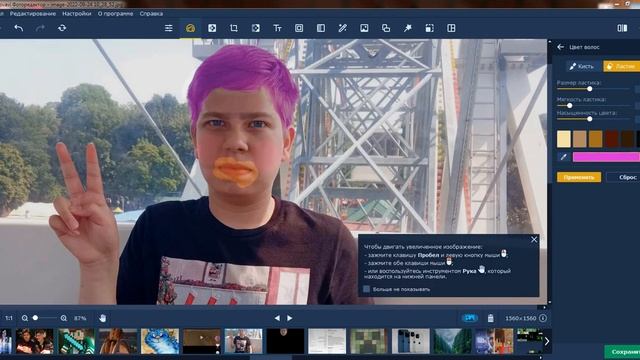Open the magic wand enhancement tool
Screen dimensions: 640x360
(342, 28)
